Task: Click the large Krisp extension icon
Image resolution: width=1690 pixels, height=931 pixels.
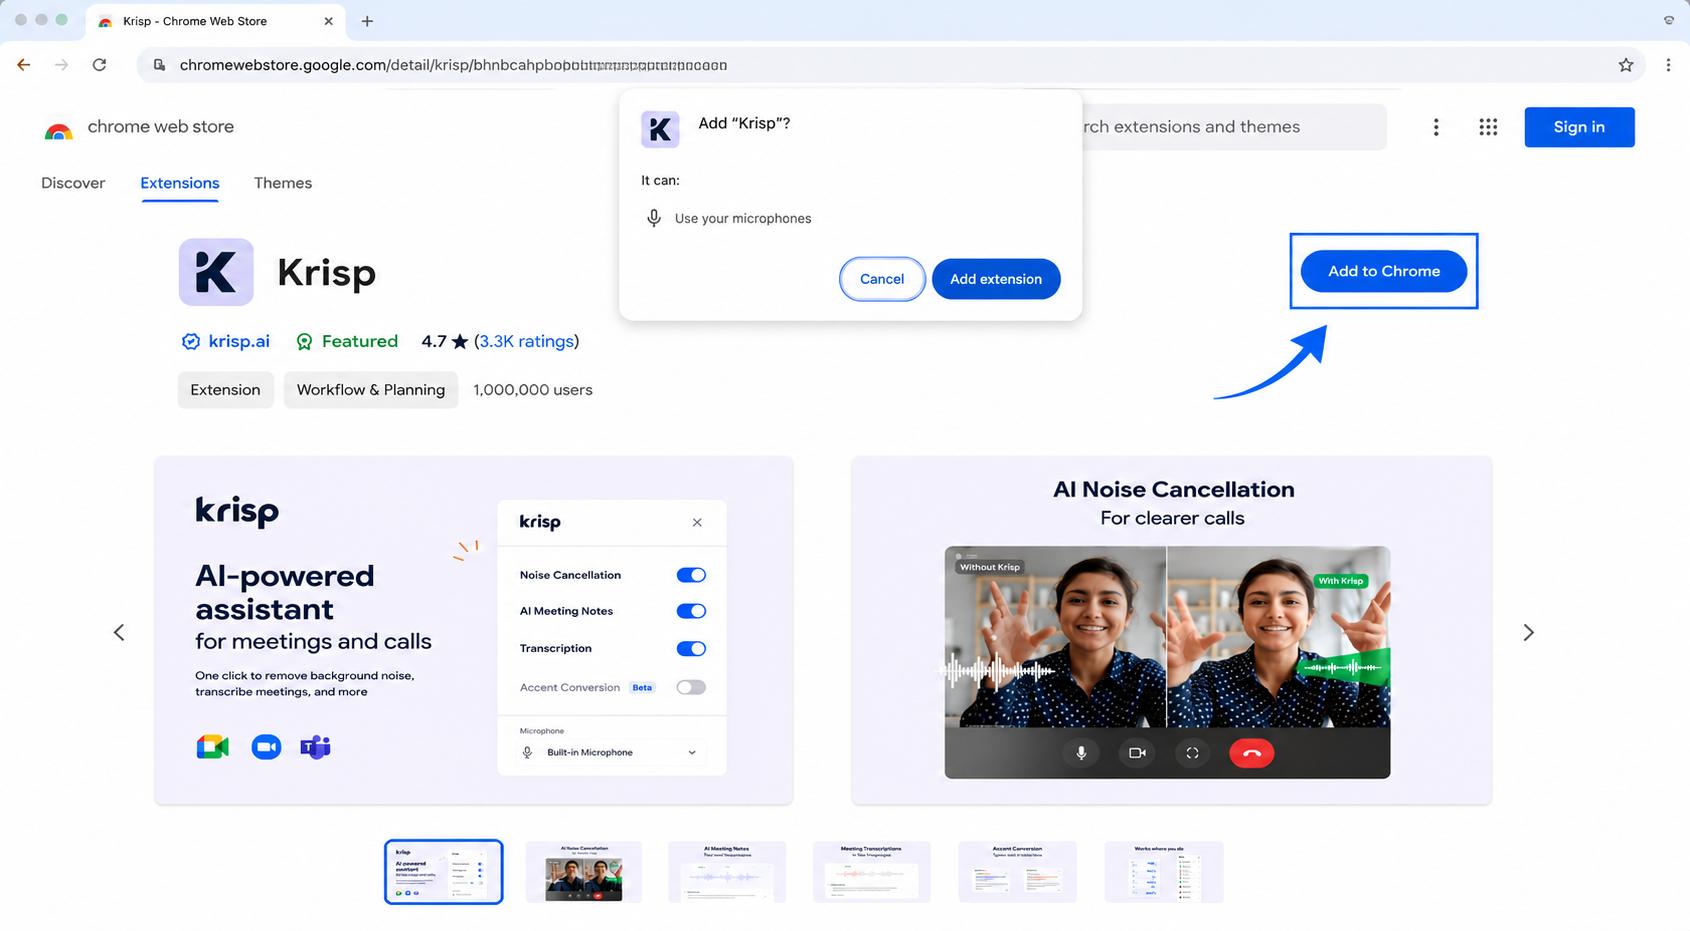Action: (x=216, y=272)
